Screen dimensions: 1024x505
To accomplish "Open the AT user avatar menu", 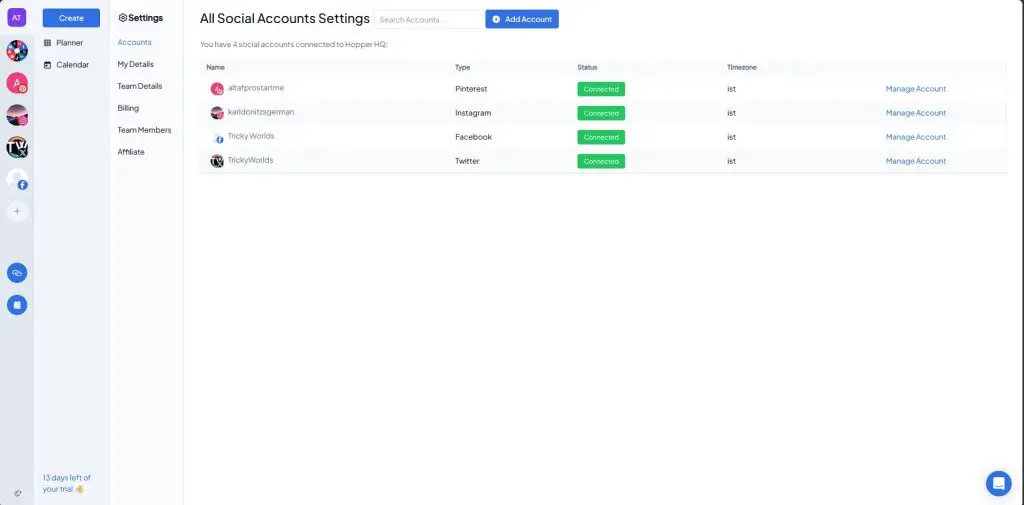I will 17,18.
